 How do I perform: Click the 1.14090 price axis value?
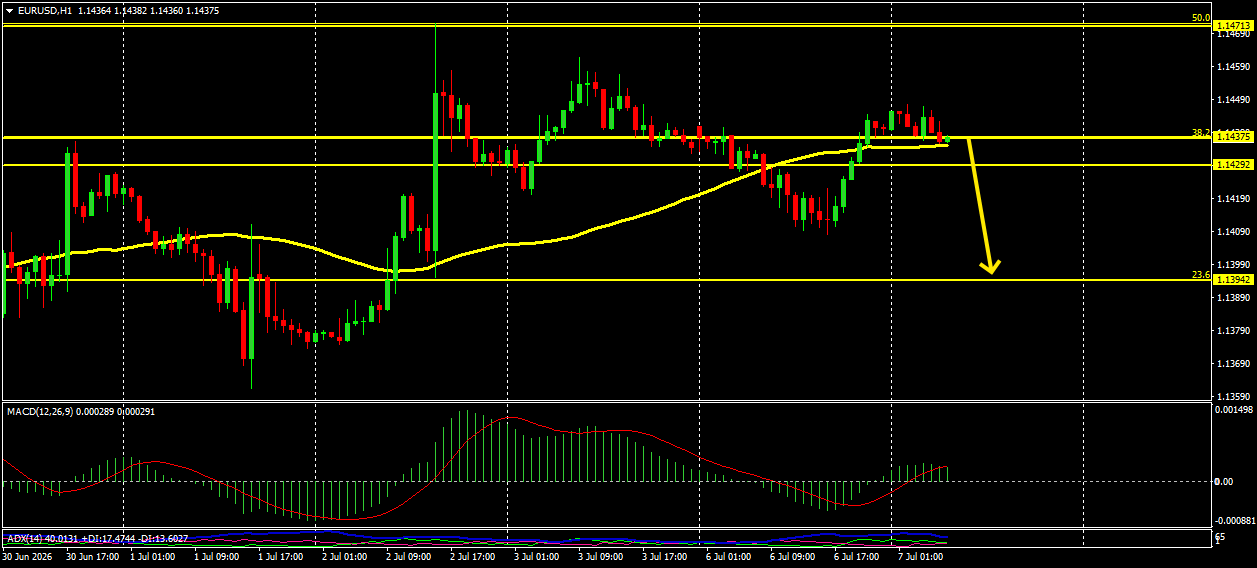tap(1232, 232)
